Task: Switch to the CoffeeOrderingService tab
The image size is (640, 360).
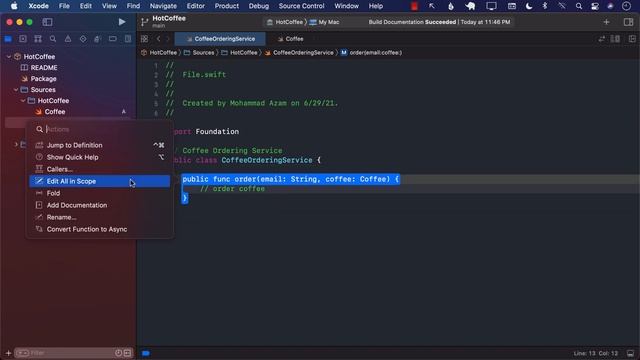Action: [x=220, y=39]
